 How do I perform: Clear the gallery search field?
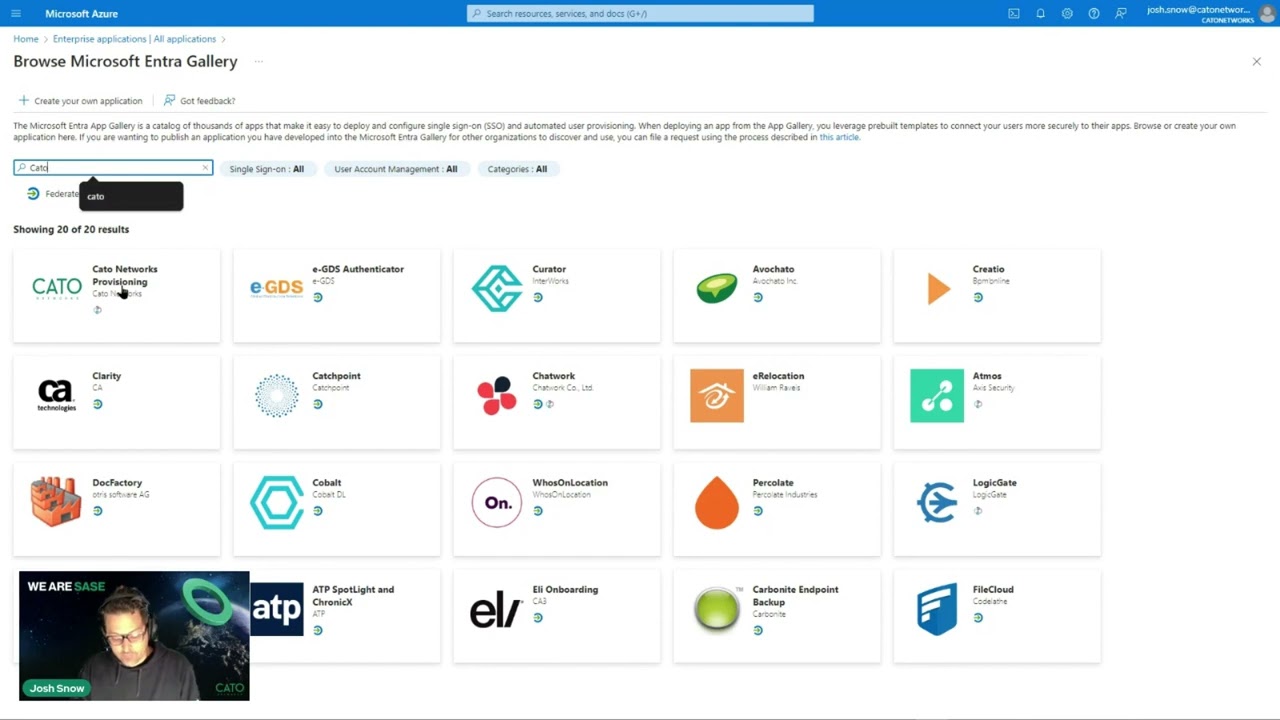pyautogui.click(x=205, y=168)
